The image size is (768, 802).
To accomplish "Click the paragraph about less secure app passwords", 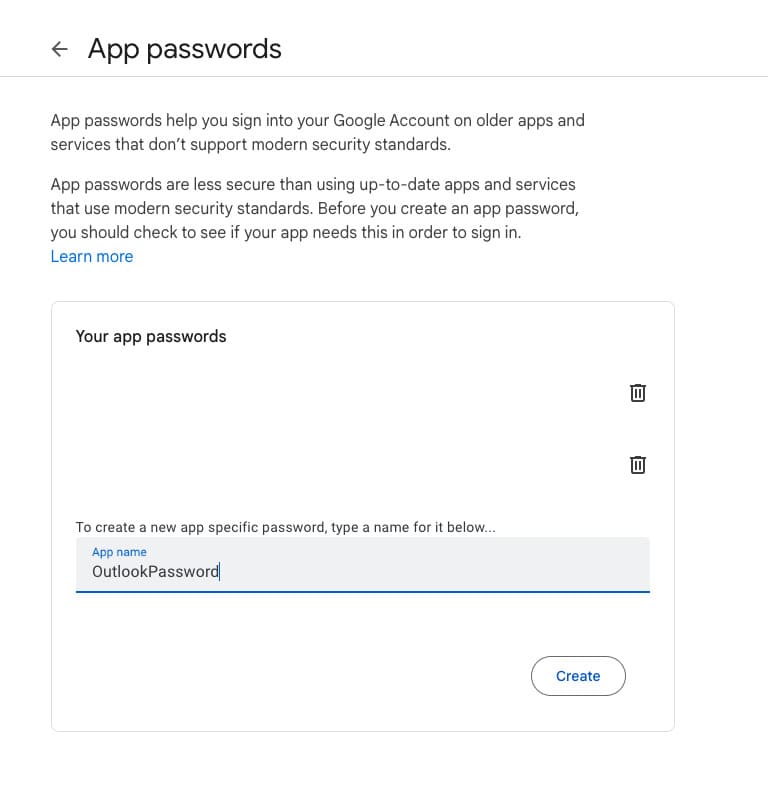I will click(314, 208).
